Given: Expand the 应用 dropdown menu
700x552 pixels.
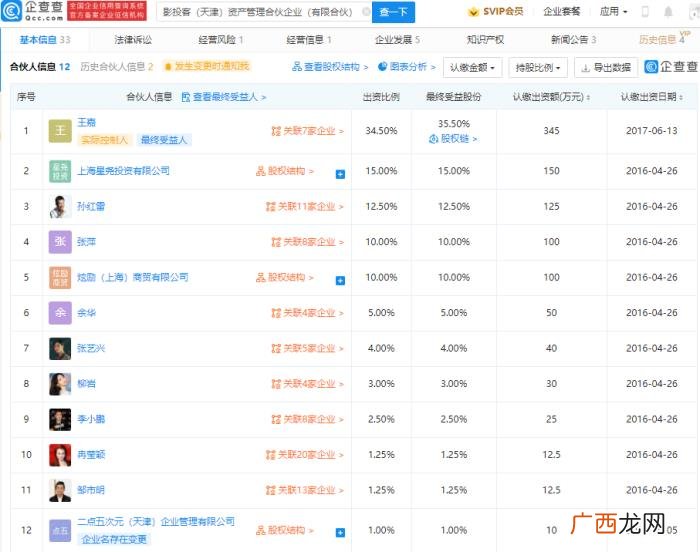Looking at the screenshot, I should [613, 12].
